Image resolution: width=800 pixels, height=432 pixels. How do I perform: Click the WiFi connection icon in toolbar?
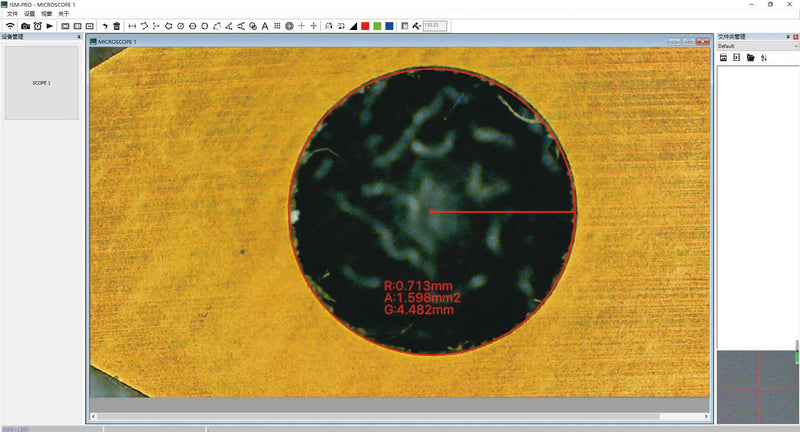(x=10, y=26)
